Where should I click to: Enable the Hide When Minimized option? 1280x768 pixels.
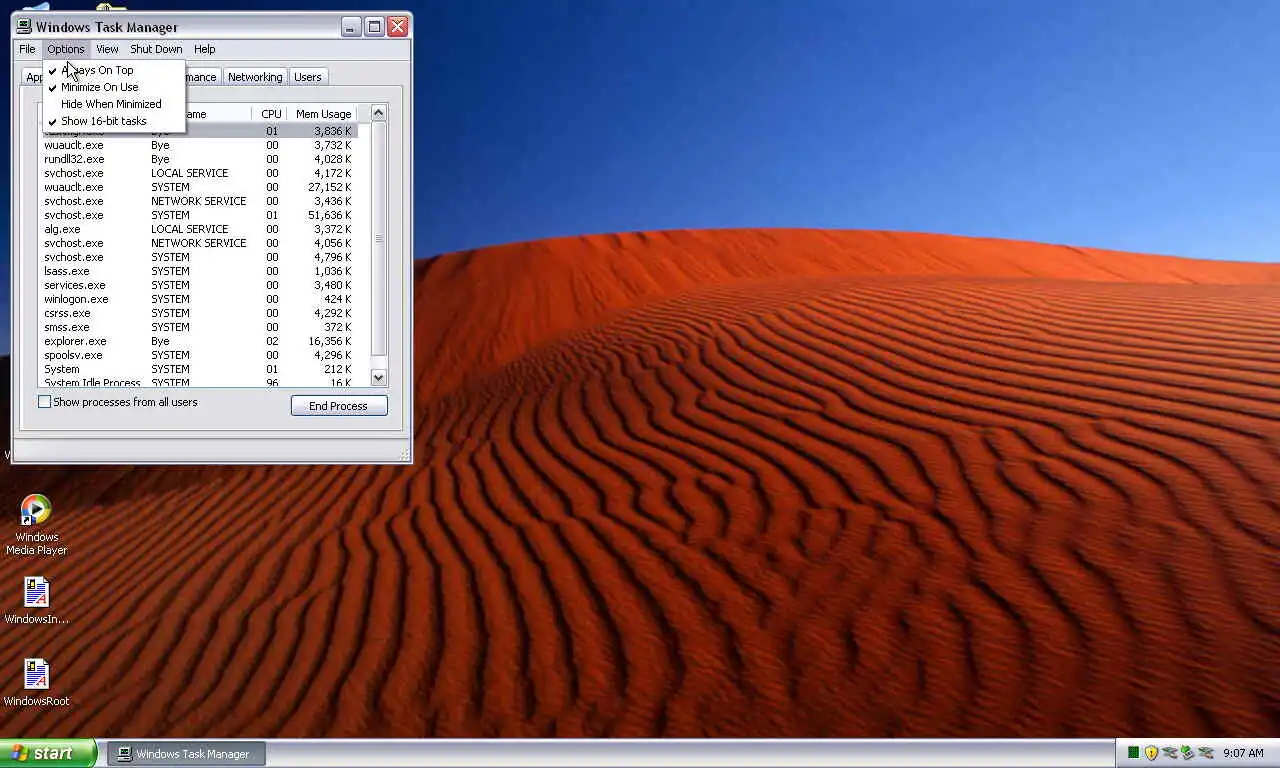coord(114,104)
